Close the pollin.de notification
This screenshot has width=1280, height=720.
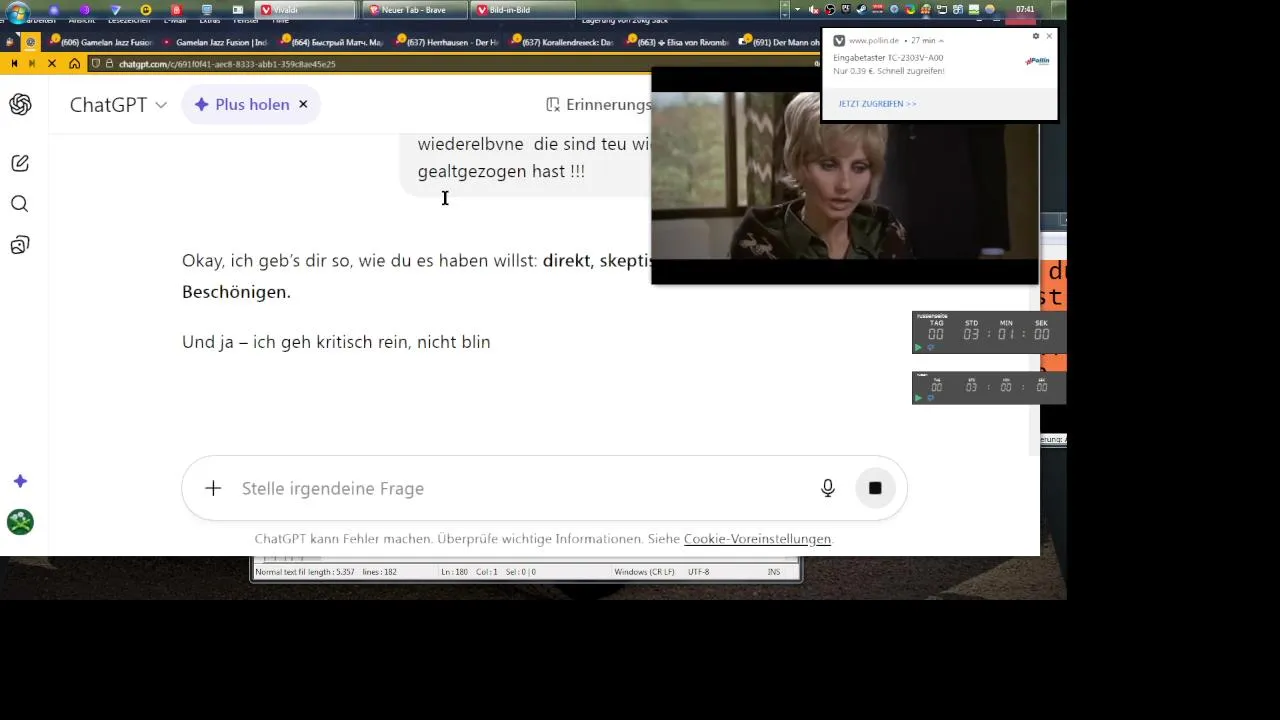(1049, 36)
